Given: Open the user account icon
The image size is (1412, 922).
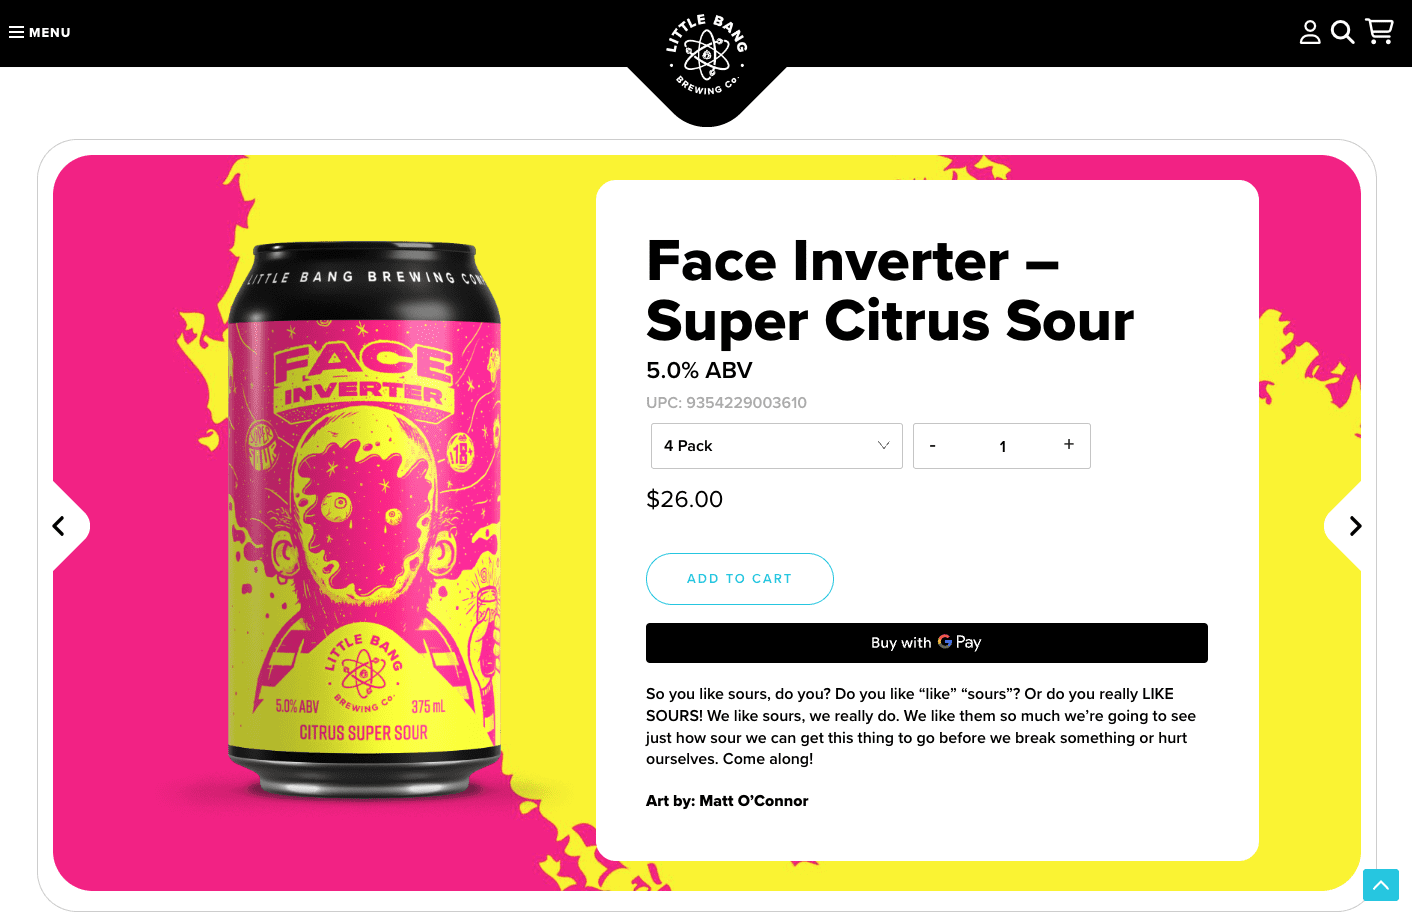Looking at the screenshot, I should (x=1310, y=32).
